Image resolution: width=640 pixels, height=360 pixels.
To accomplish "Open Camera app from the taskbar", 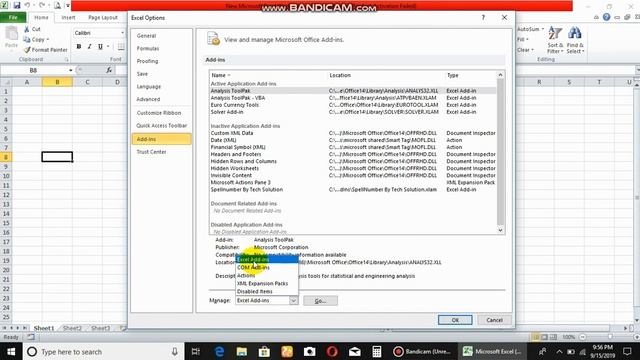I will [x=309, y=351].
